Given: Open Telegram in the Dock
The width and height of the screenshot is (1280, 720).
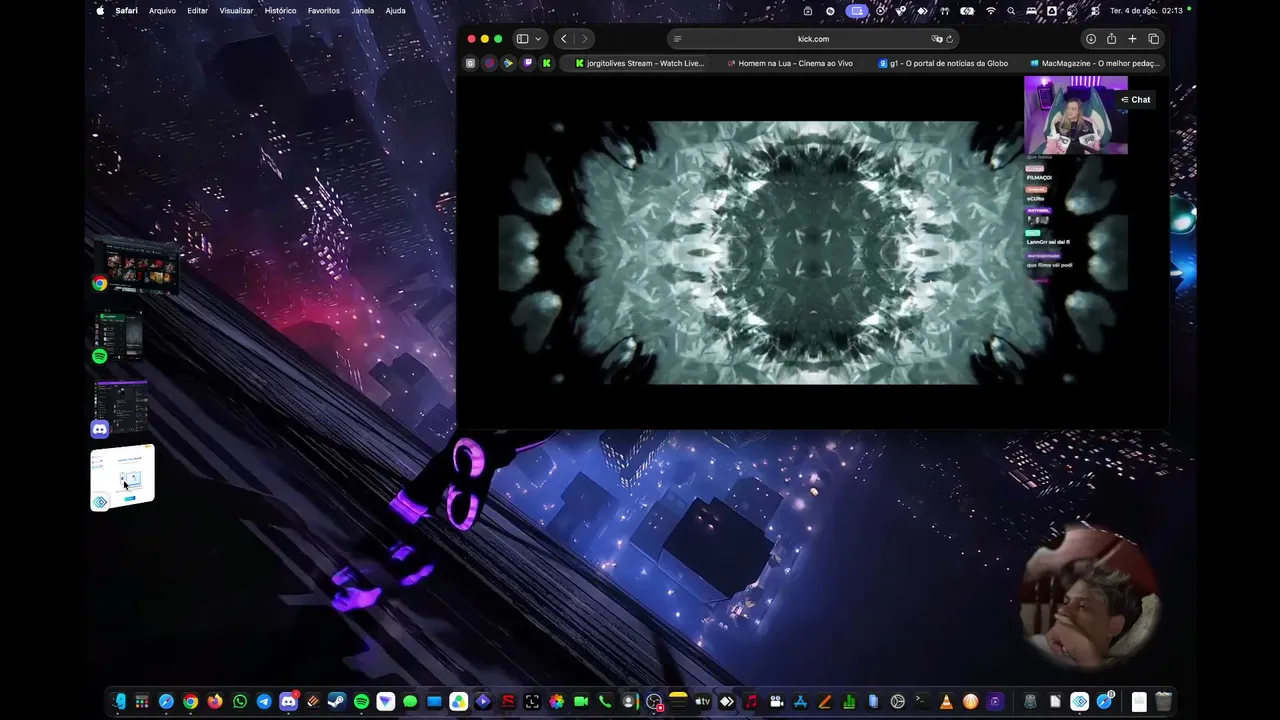Looking at the screenshot, I should point(264,702).
